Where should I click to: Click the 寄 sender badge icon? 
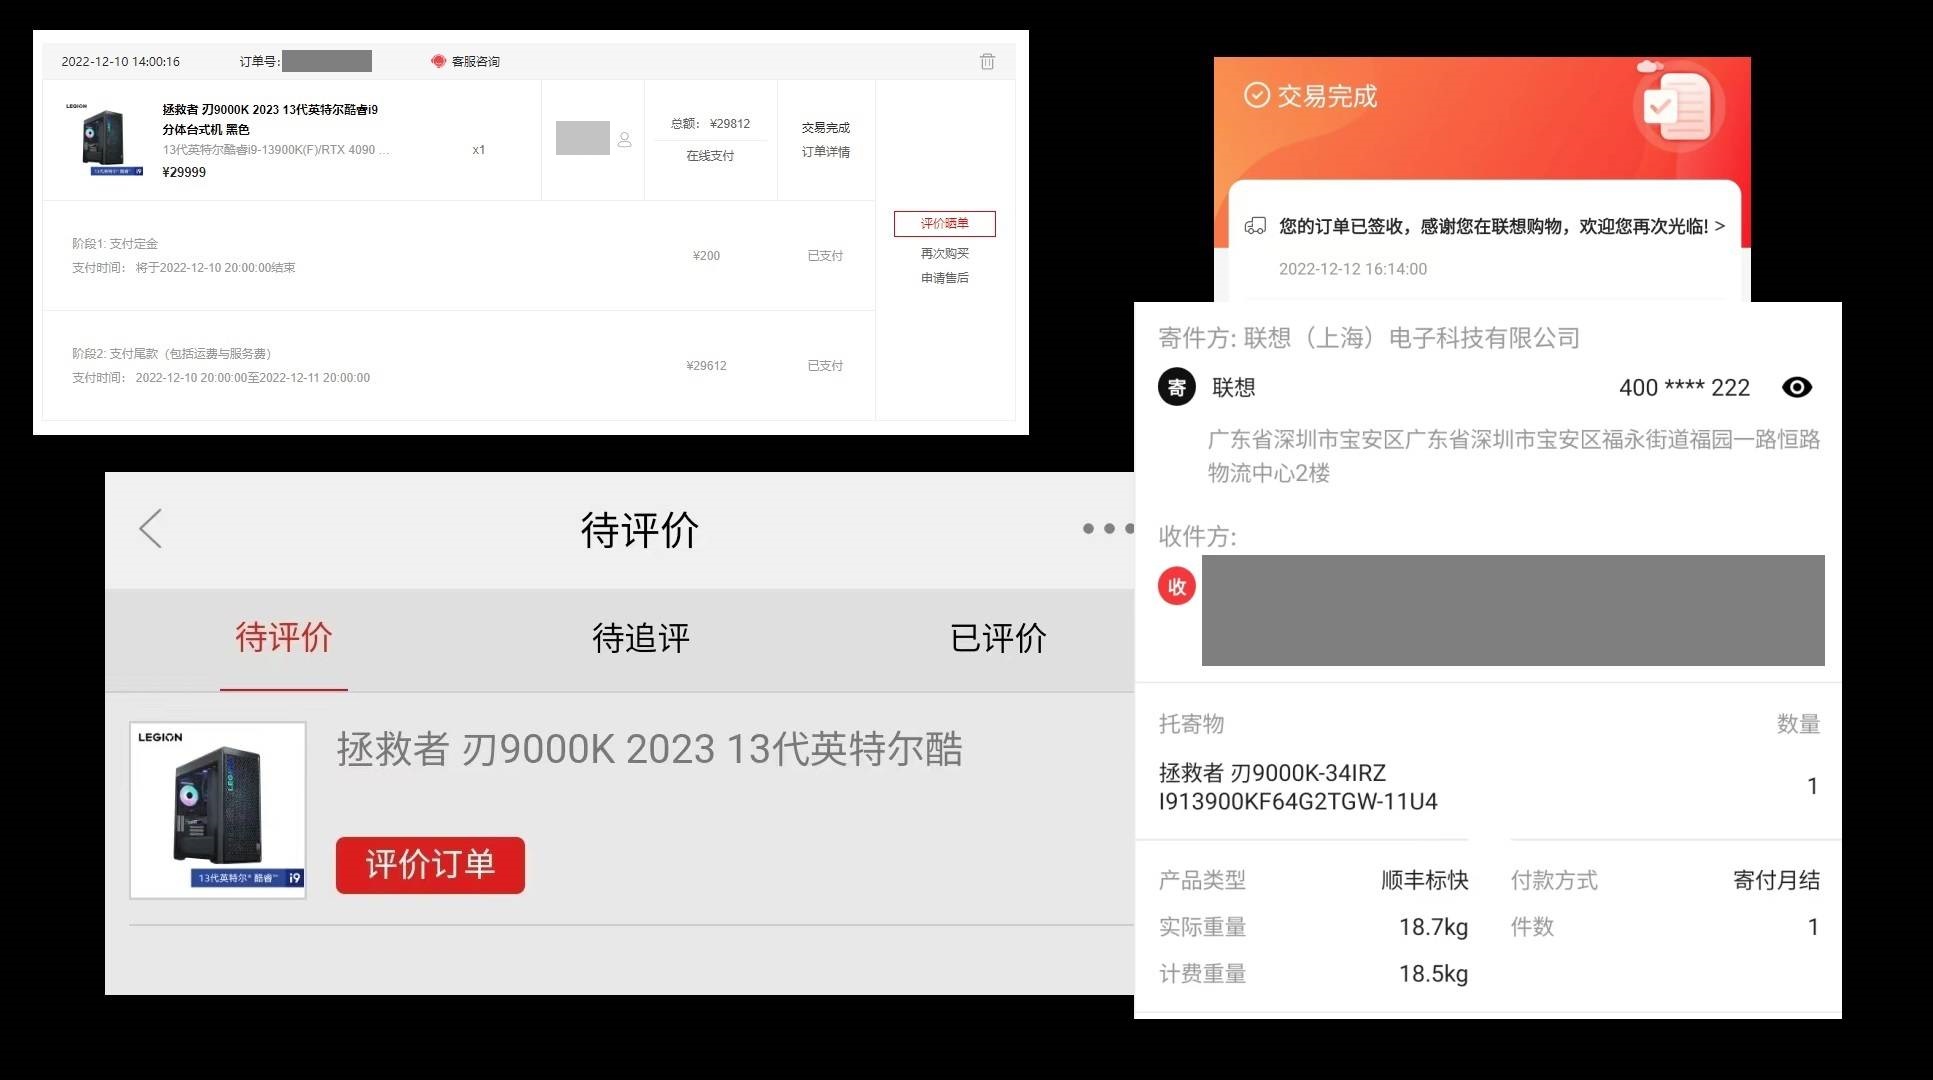click(1176, 387)
